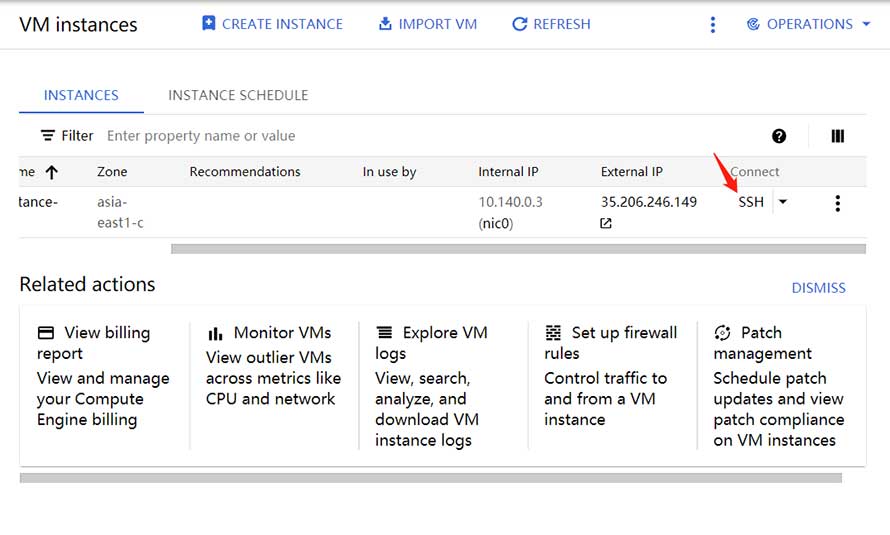Click the billing report card icon
890x535 pixels.
46,332
